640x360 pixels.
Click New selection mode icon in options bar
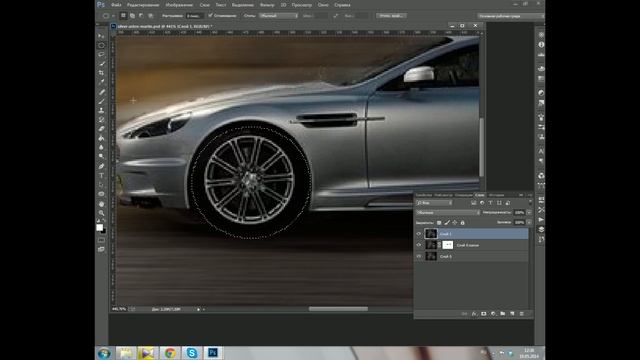click(123, 16)
